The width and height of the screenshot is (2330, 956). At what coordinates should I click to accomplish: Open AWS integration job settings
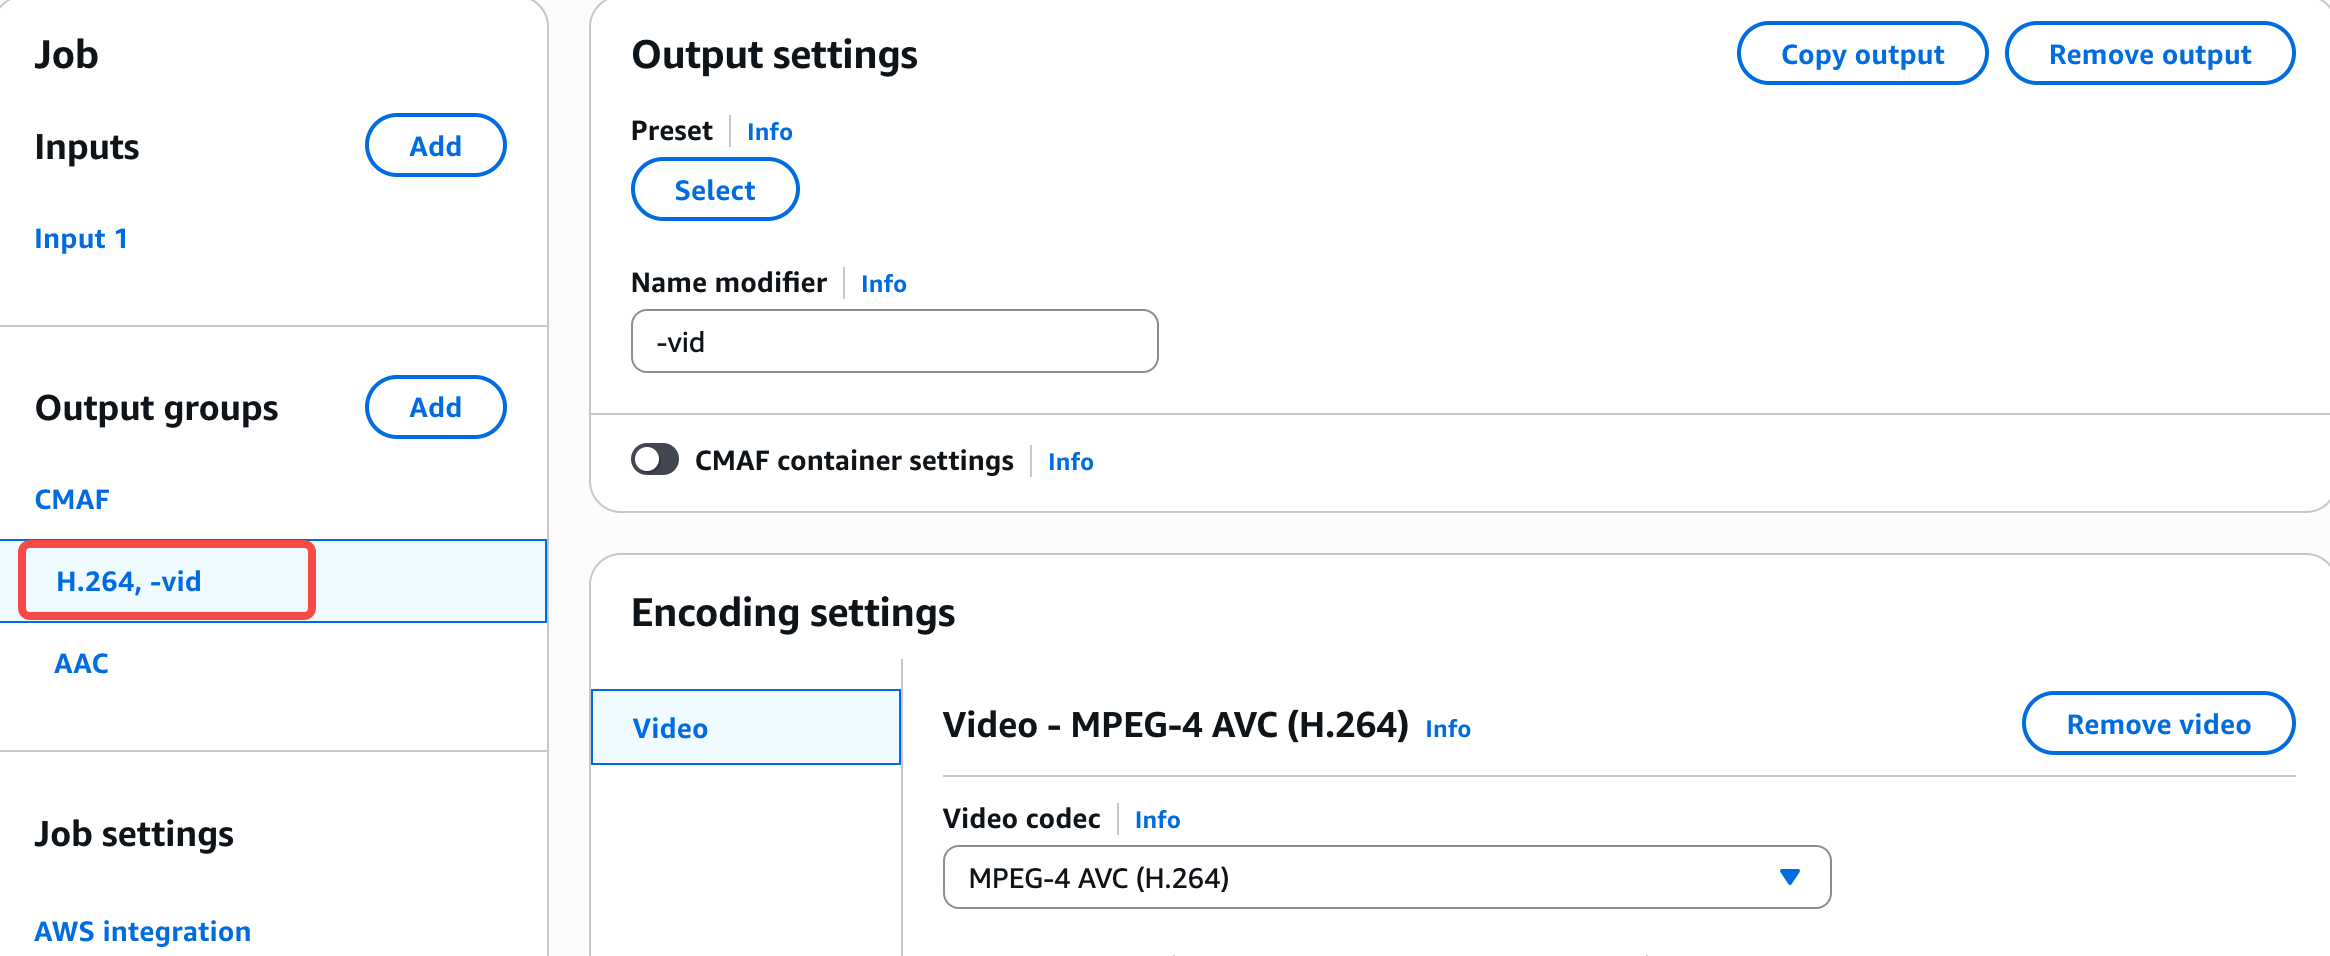pos(142,931)
